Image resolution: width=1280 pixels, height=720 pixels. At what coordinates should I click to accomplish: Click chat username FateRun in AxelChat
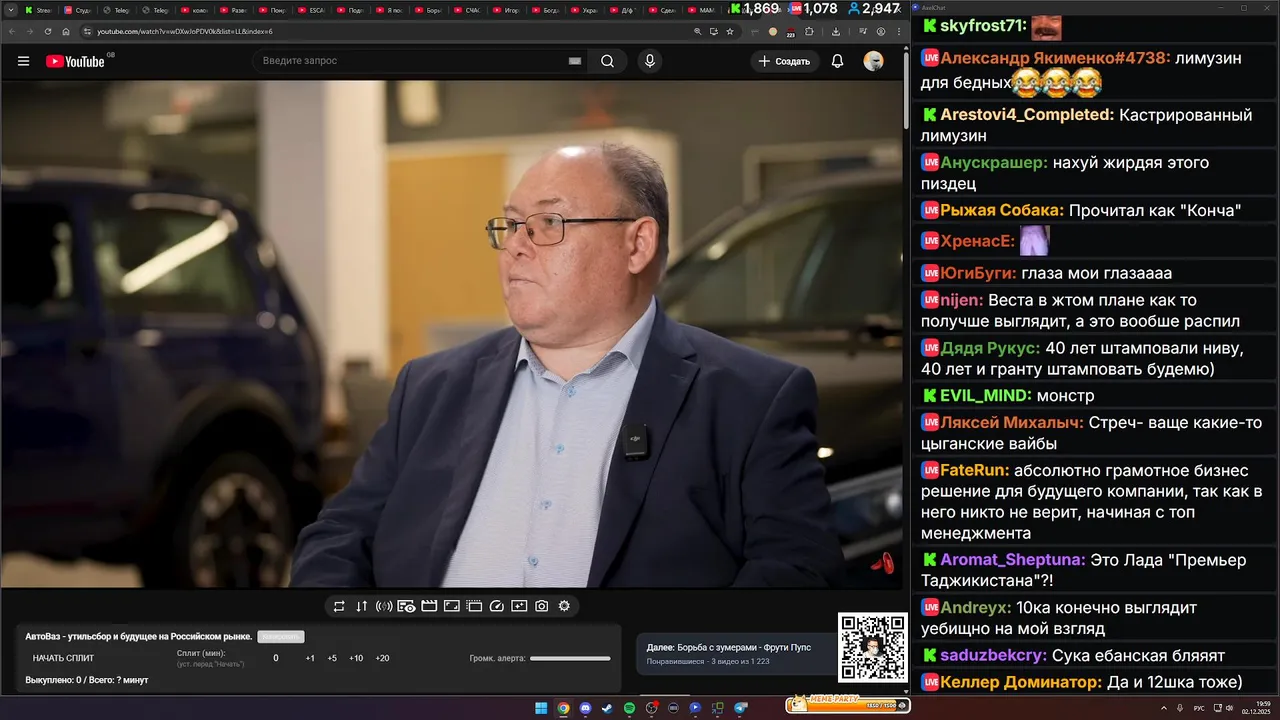tap(974, 470)
